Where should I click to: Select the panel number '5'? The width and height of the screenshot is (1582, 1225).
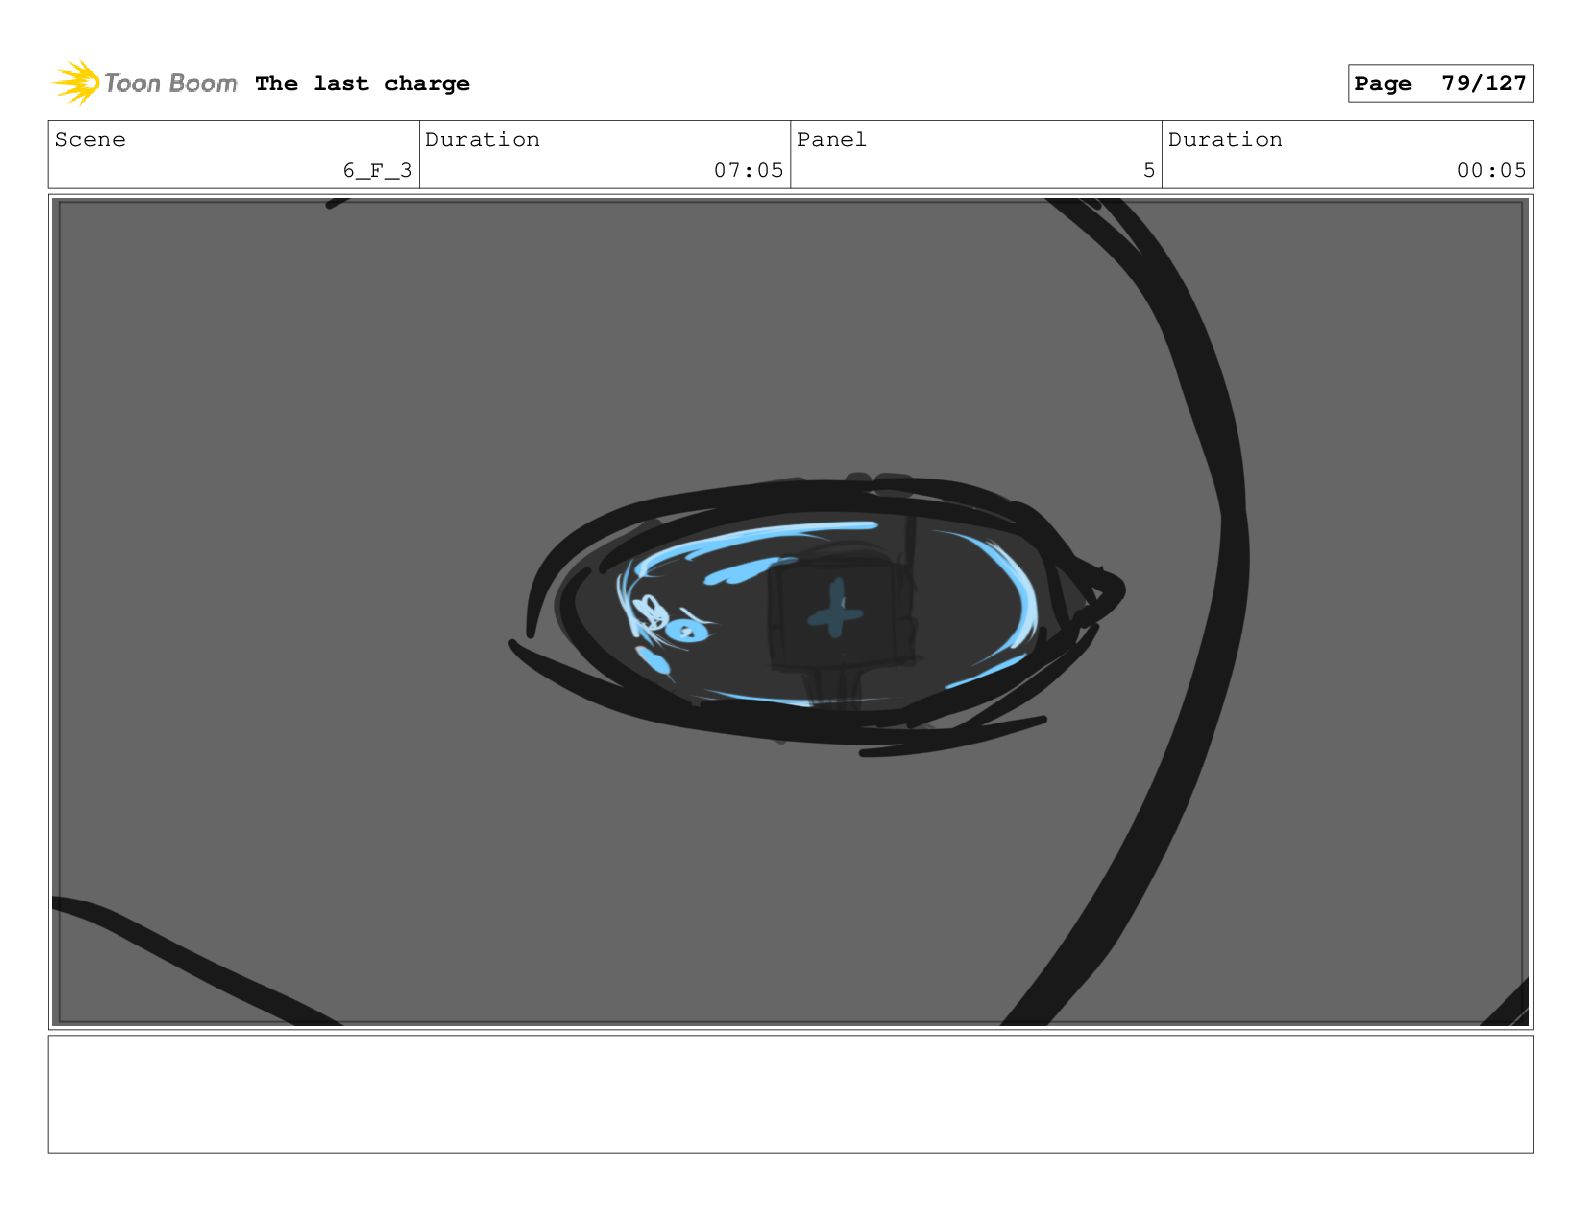click(1149, 171)
